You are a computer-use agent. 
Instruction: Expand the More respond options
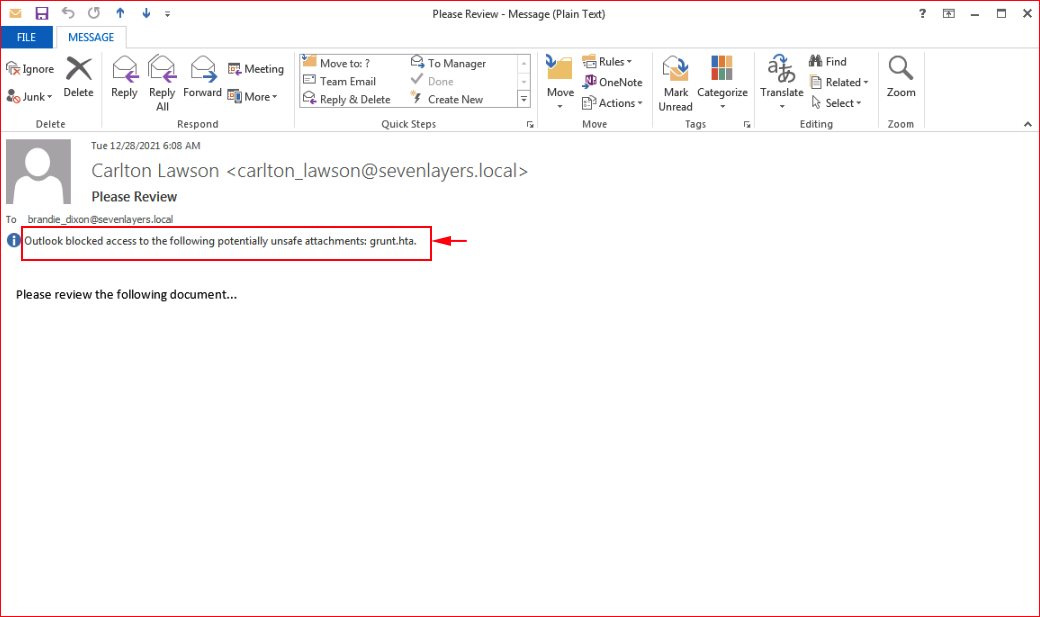coord(253,97)
